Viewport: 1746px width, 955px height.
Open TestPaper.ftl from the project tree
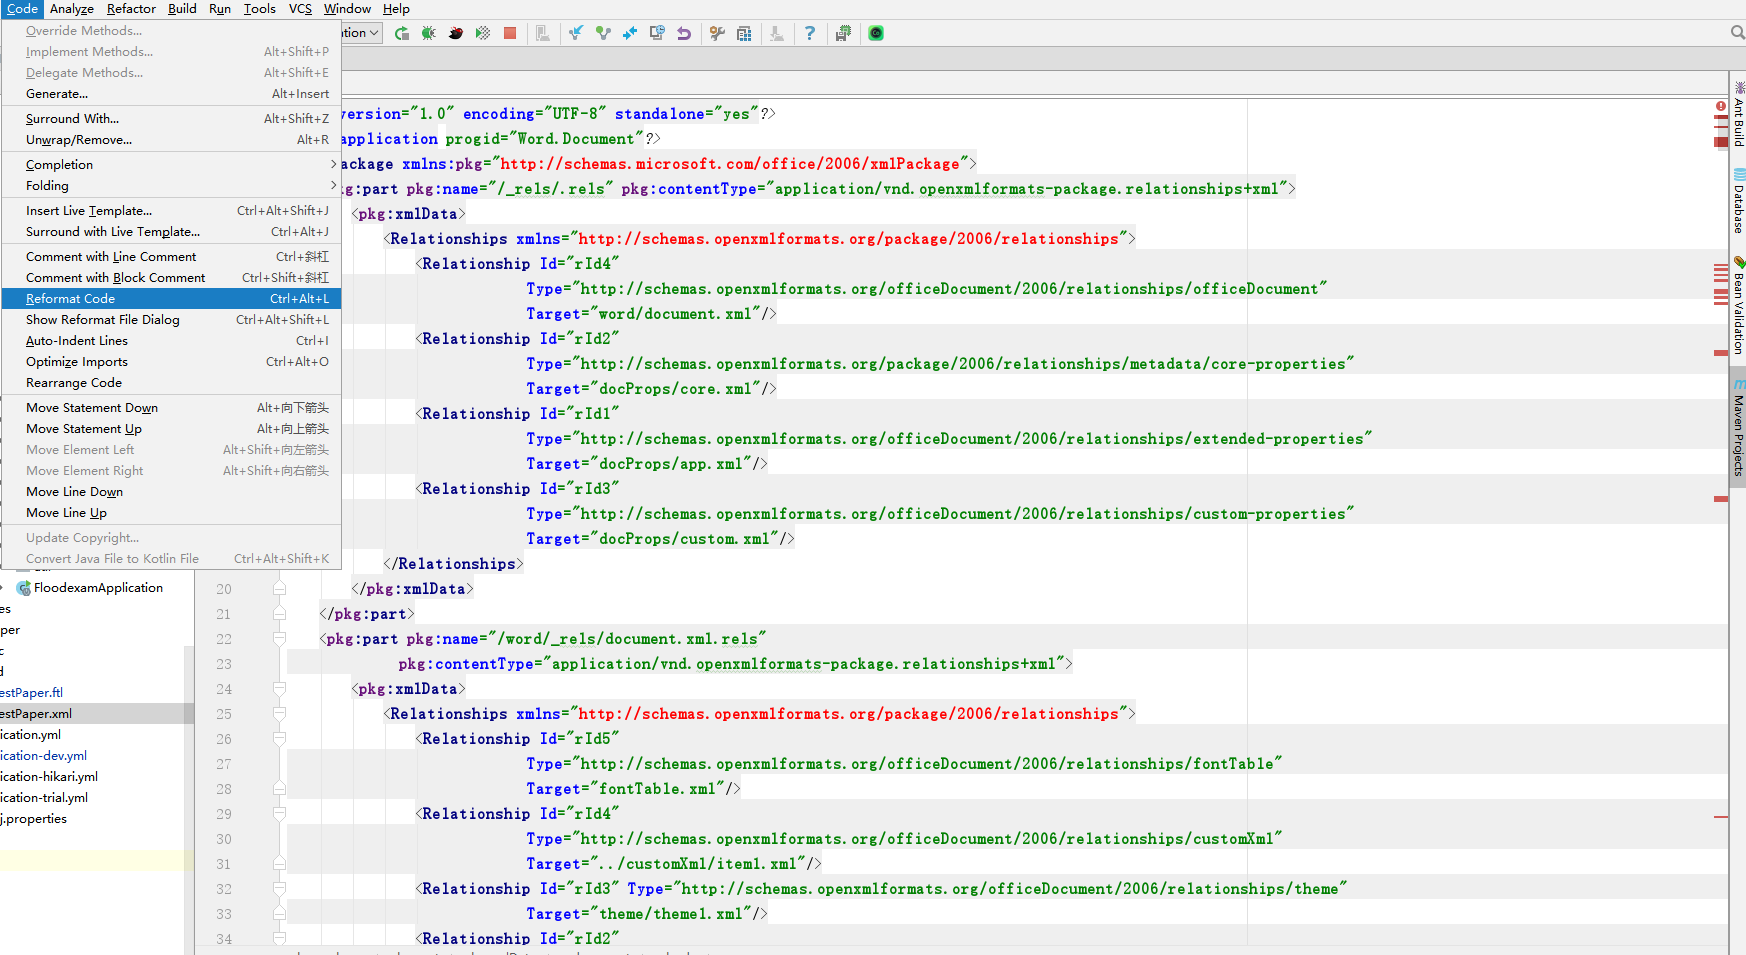pyautogui.click(x=32, y=692)
